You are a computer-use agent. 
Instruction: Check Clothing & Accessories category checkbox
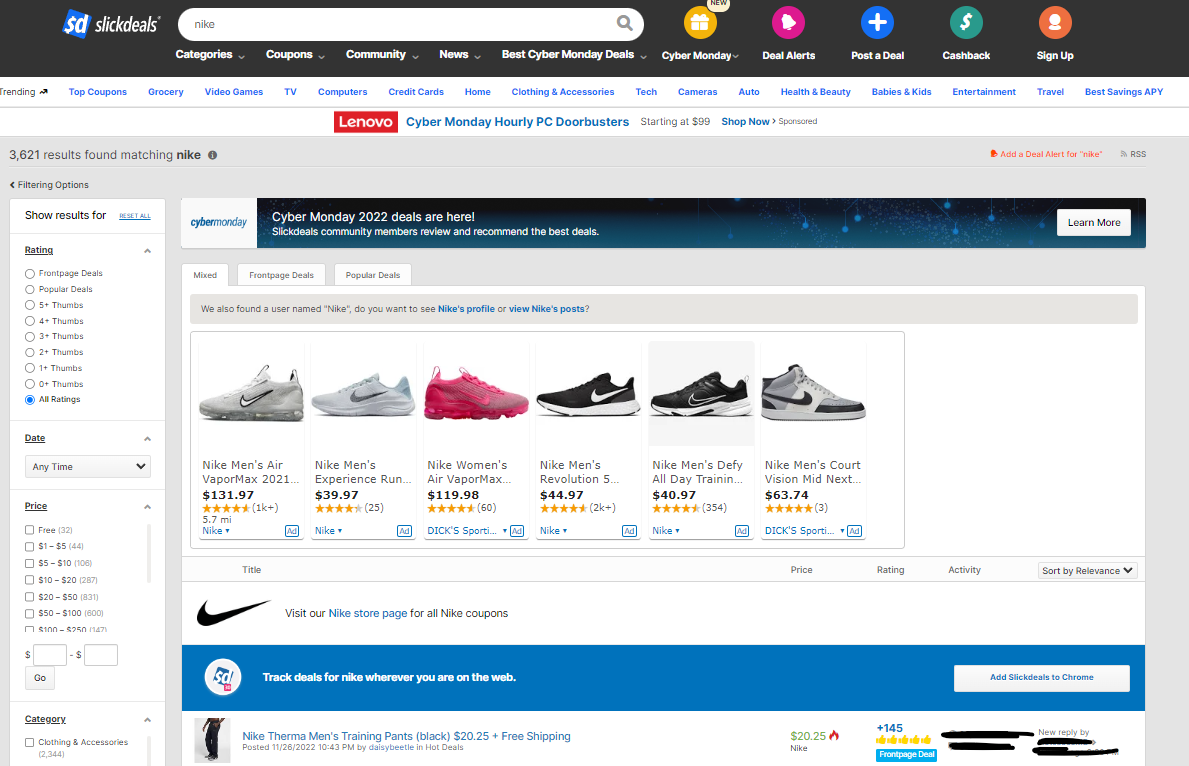point(30,742)
